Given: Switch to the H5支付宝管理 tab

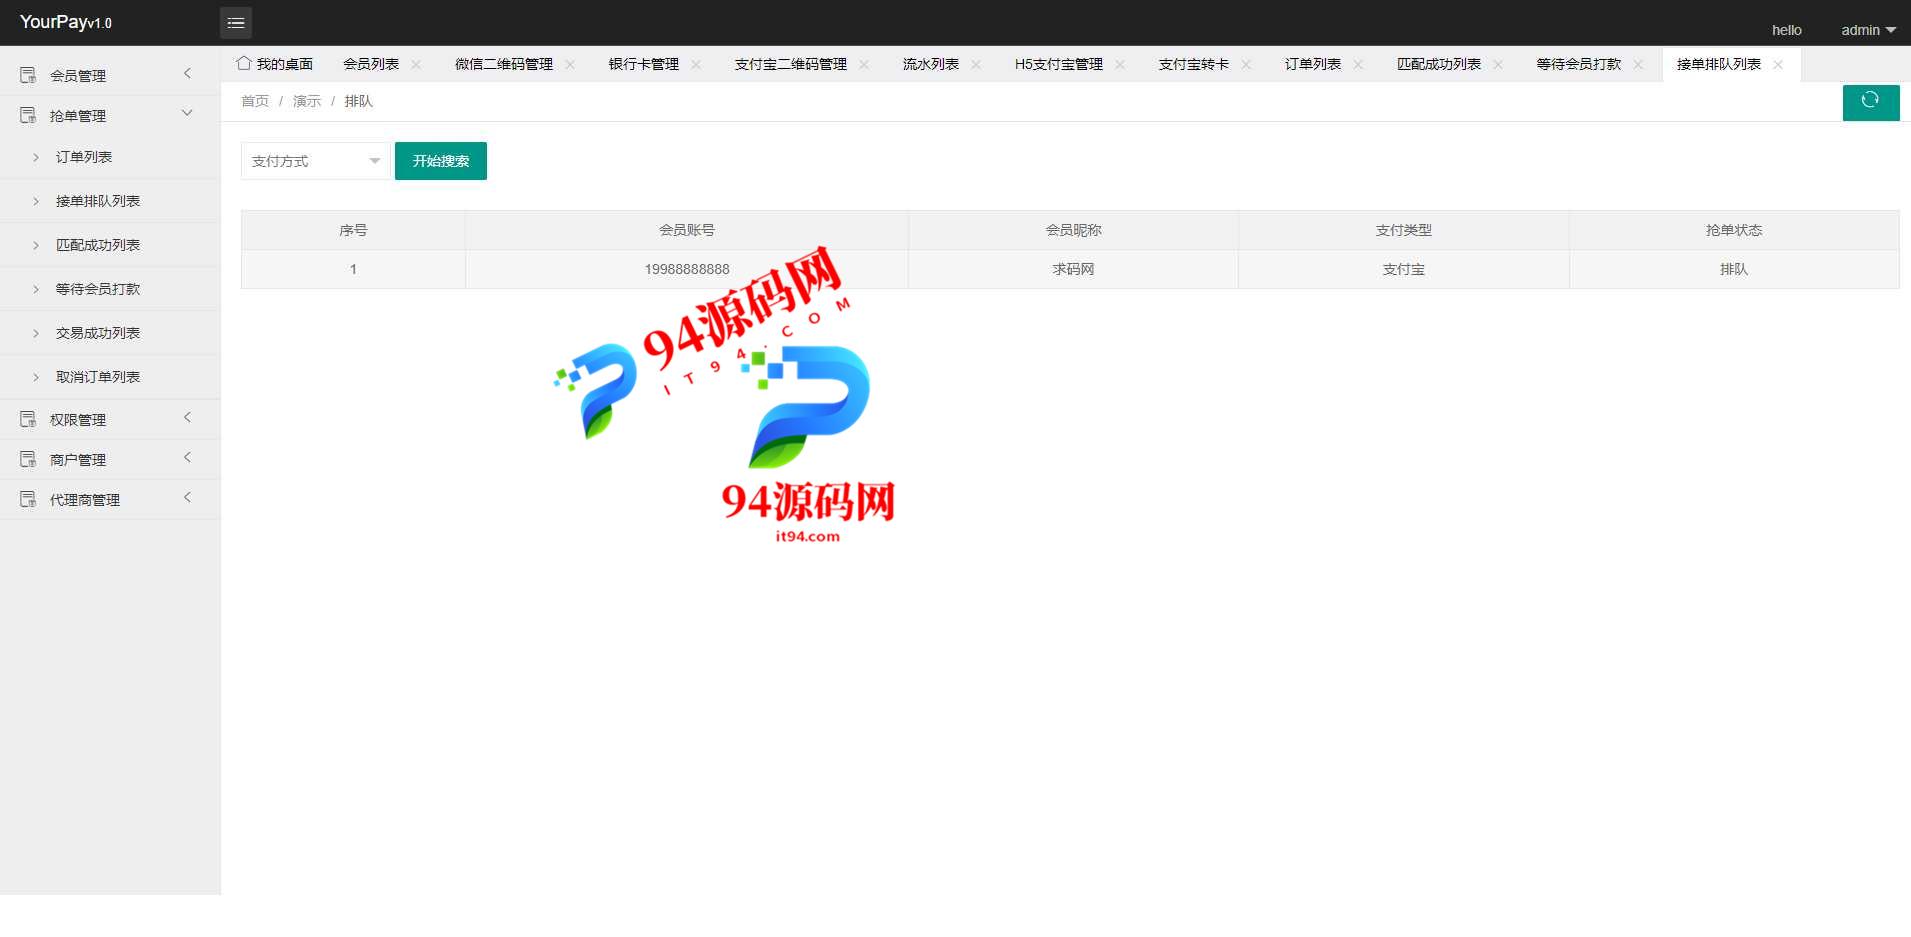Looking at the screenshot, I should tap(1059, 64).
